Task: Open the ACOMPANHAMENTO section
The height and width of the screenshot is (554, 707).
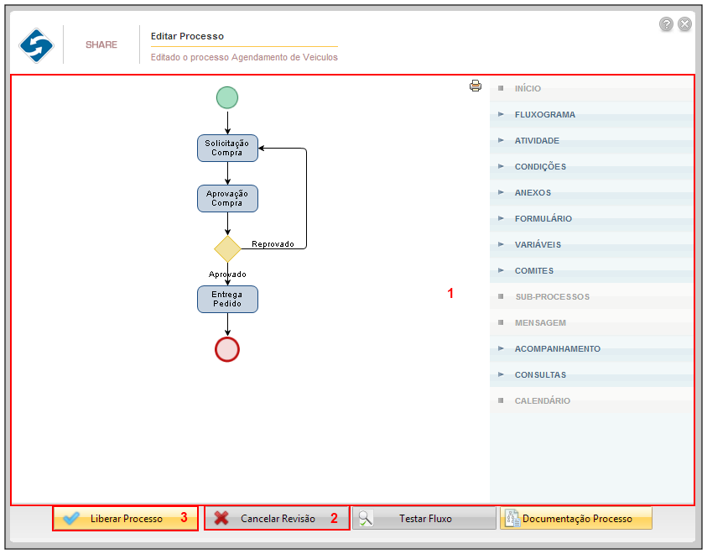Action: tap(592, 349)
